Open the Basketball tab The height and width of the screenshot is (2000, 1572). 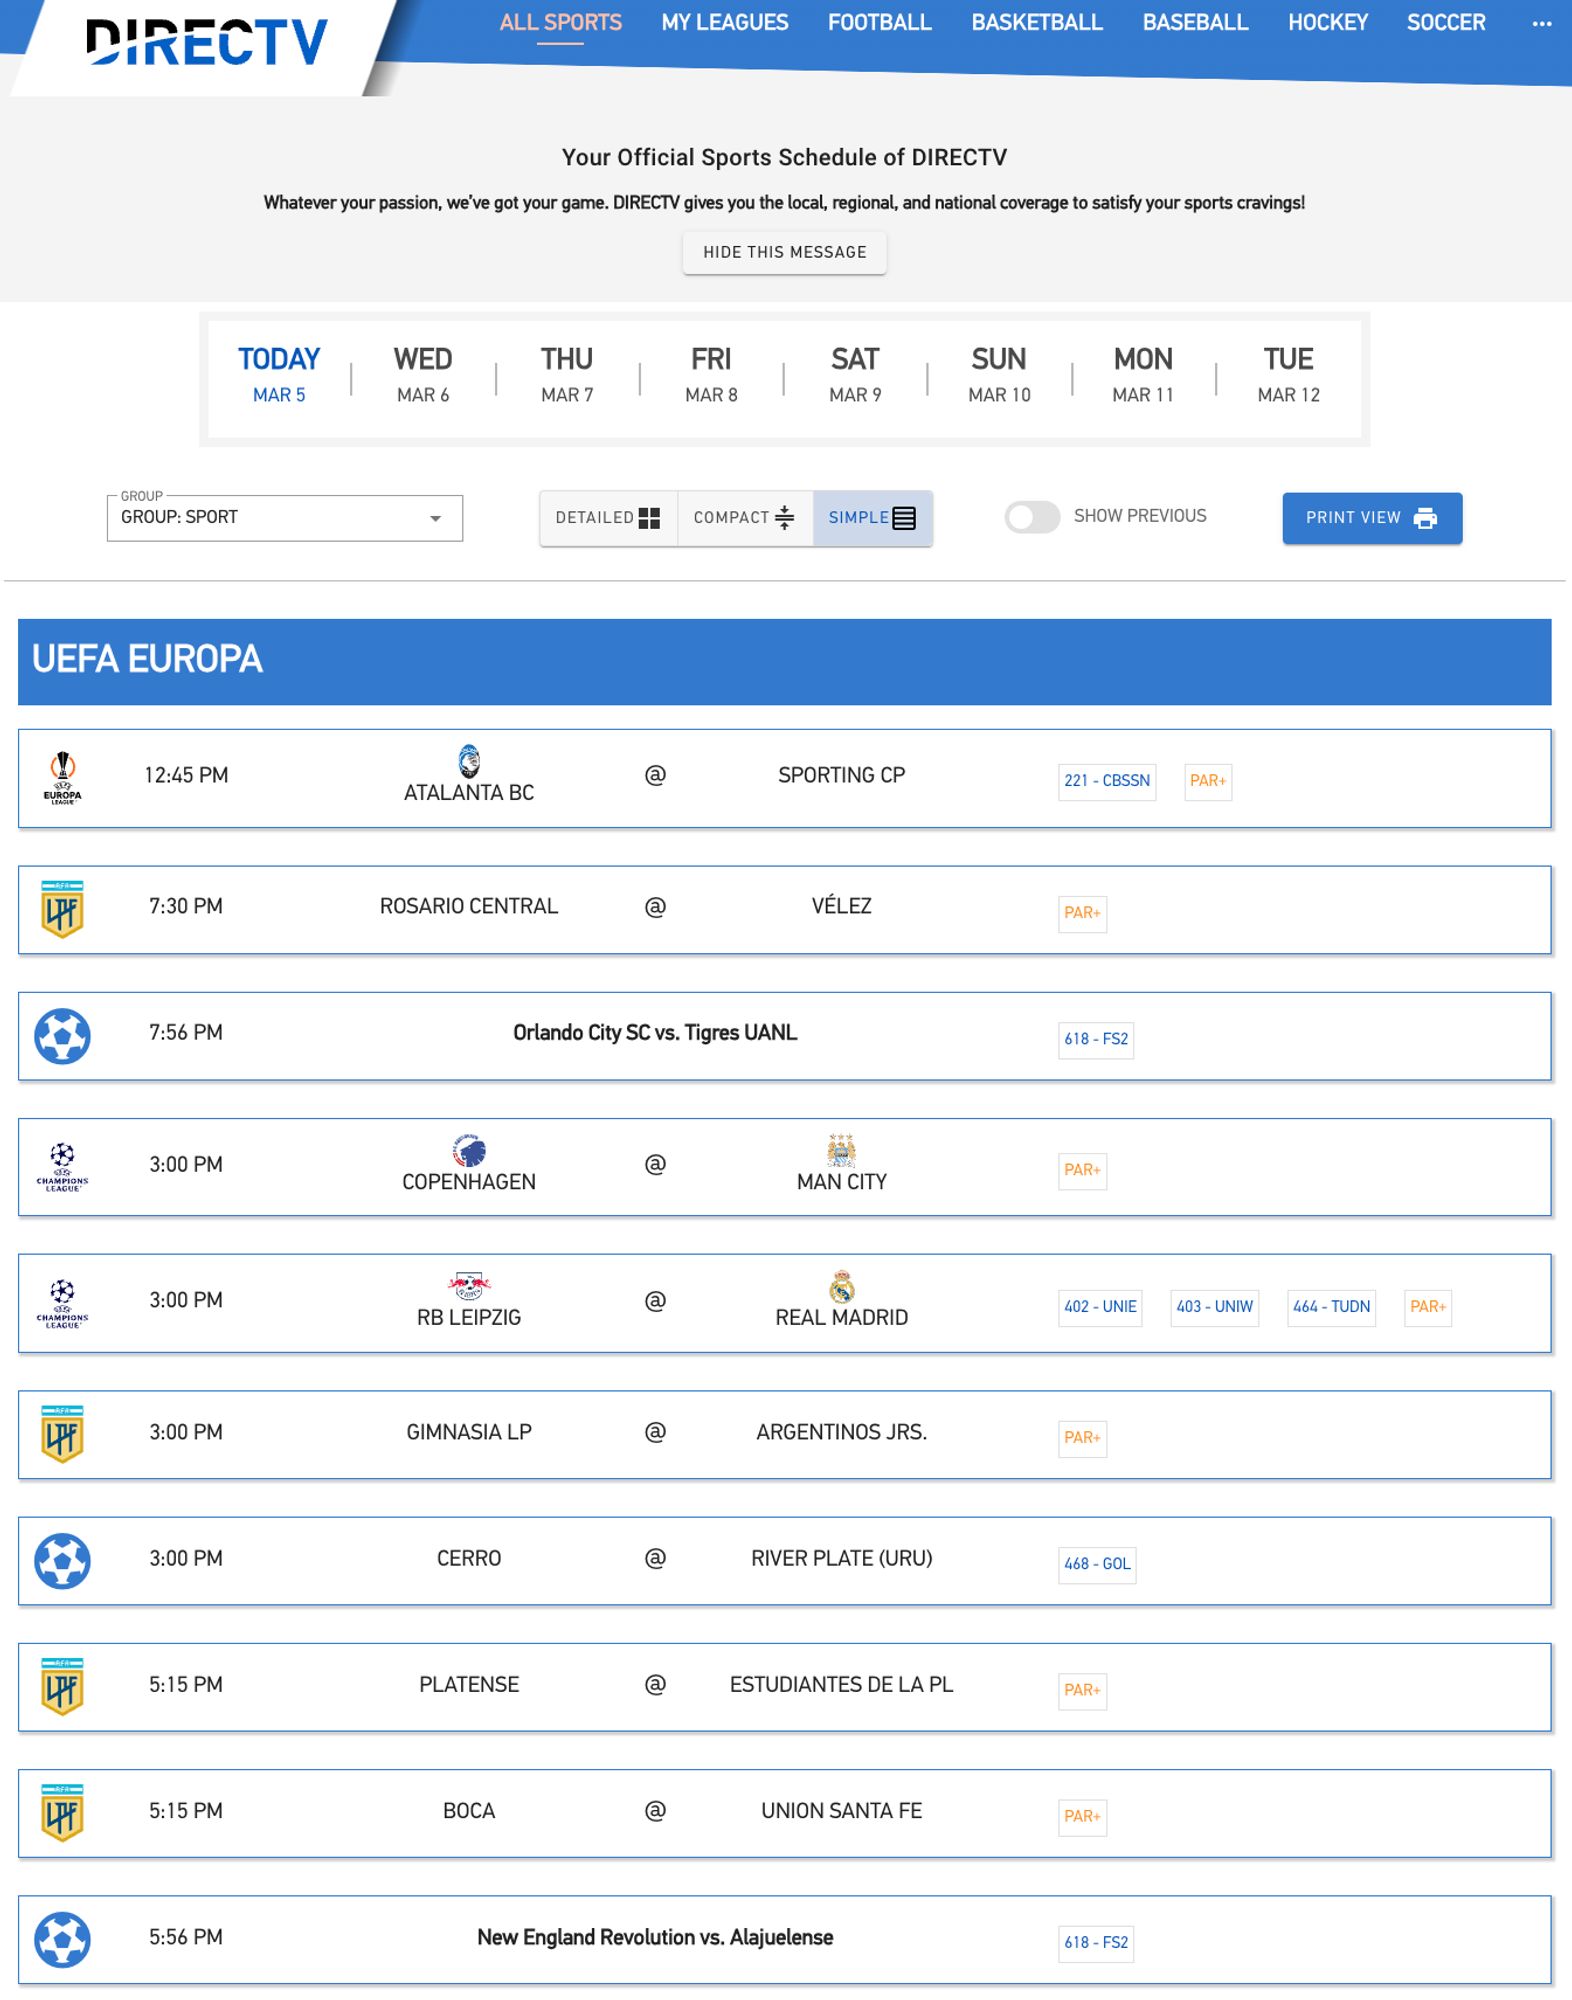tap(1037, 23)
